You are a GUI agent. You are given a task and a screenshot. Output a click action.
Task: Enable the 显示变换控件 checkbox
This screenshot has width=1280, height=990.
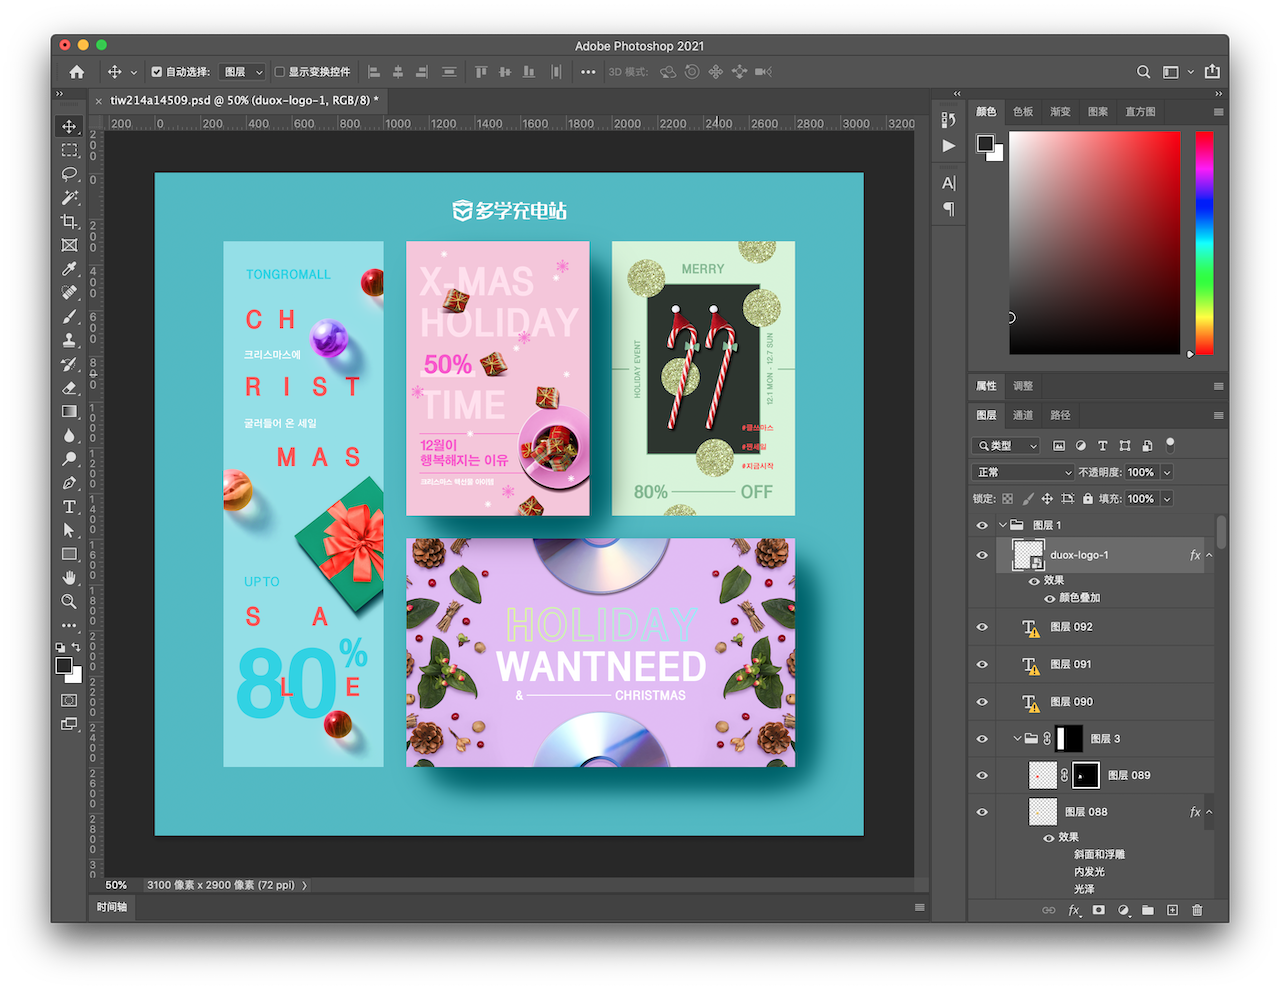point(280,72)
